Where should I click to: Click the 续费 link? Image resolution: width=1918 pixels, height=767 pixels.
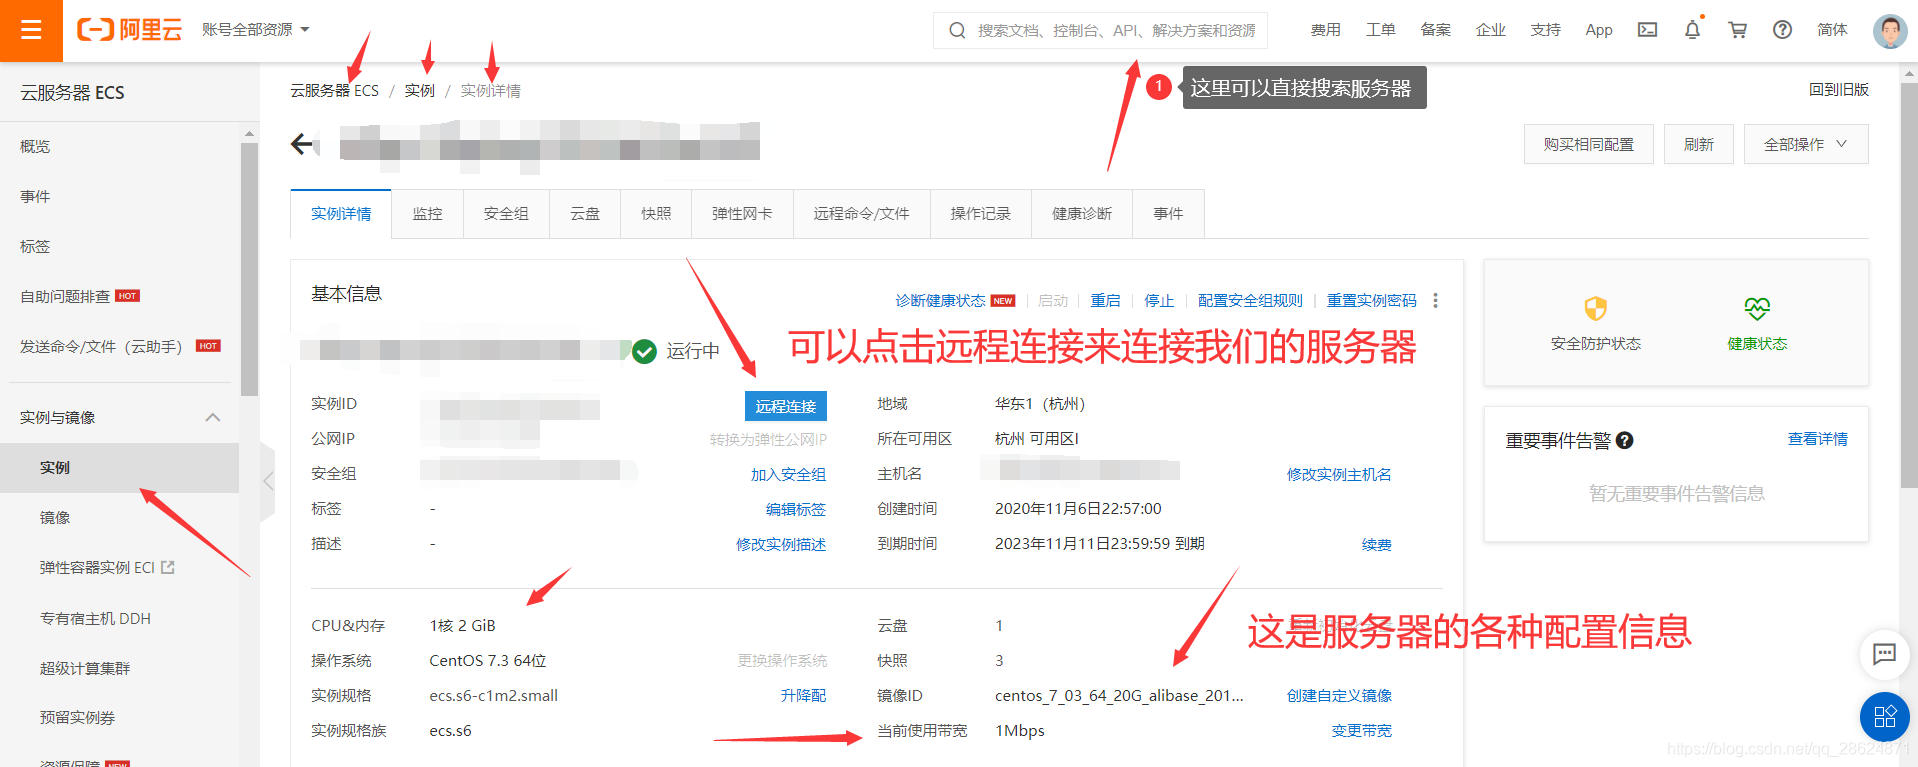tap(1377, 545)
